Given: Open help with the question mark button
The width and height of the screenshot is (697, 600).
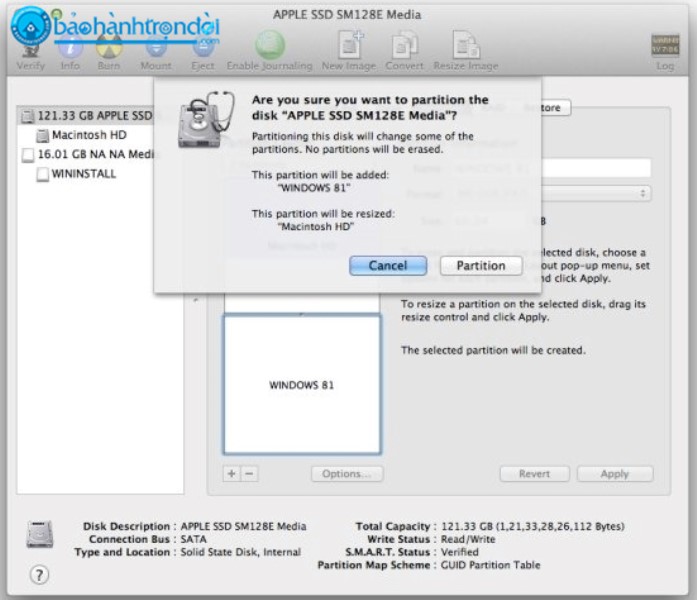Looking at the screenshot, I should (x=39, y=575).
